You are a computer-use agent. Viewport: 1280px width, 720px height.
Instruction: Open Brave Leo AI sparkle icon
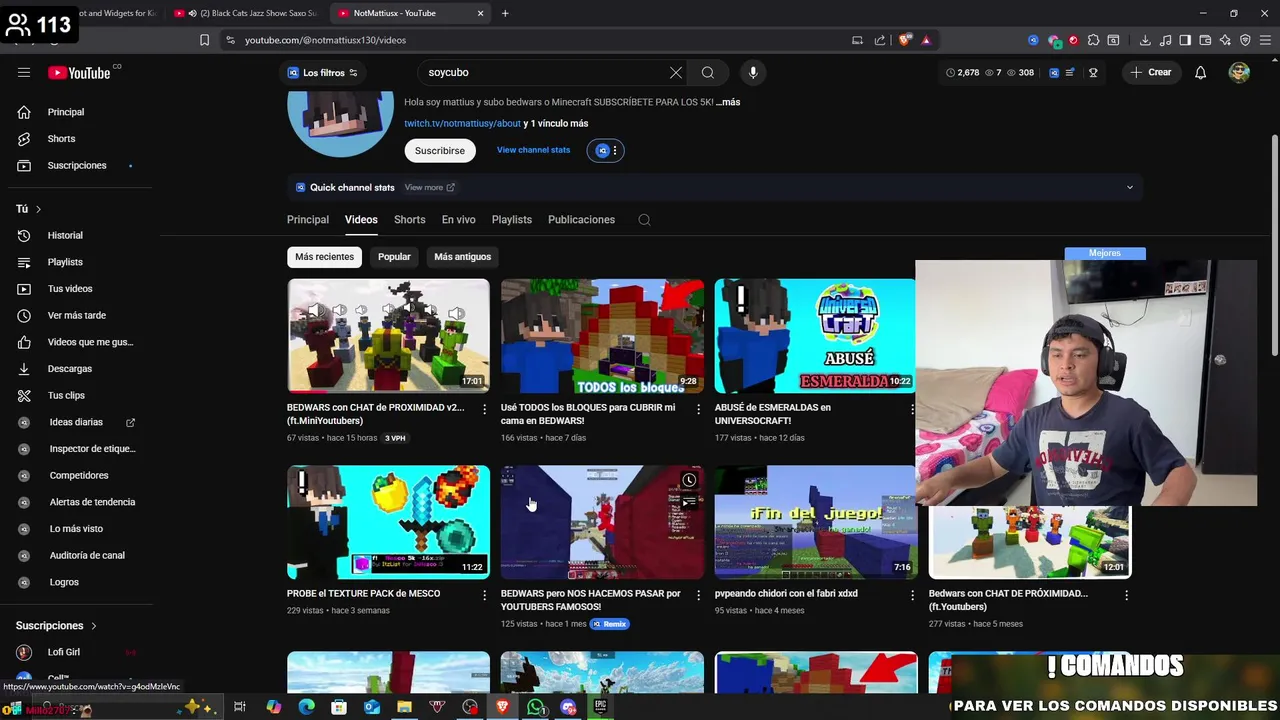click(1226, 40)
